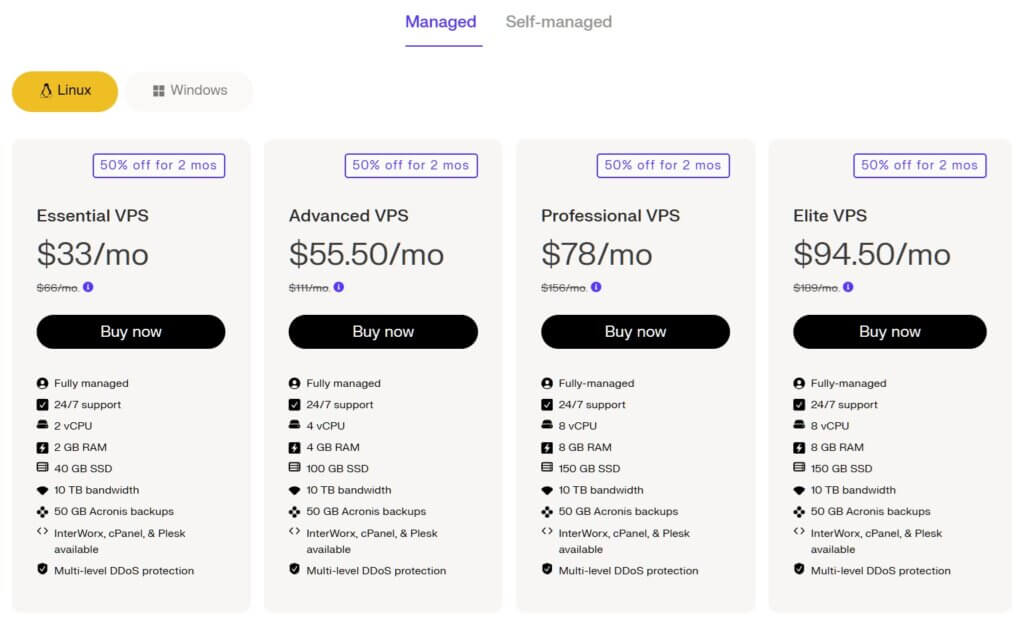Switch operating system toggle to Windows
Screen dimensions: 1024x627
(x=189, y=91)
